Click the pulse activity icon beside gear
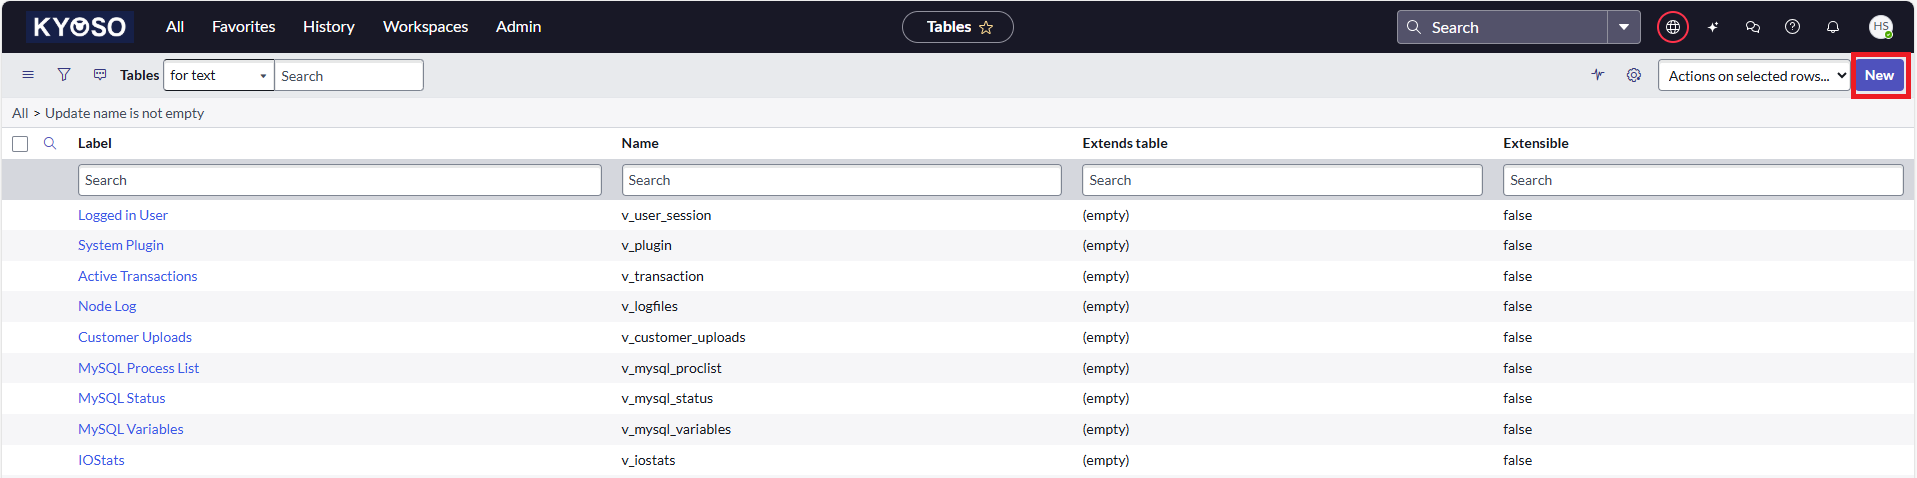The image size is (1917, 478). pyautogui.click(x=1598, y=75)
